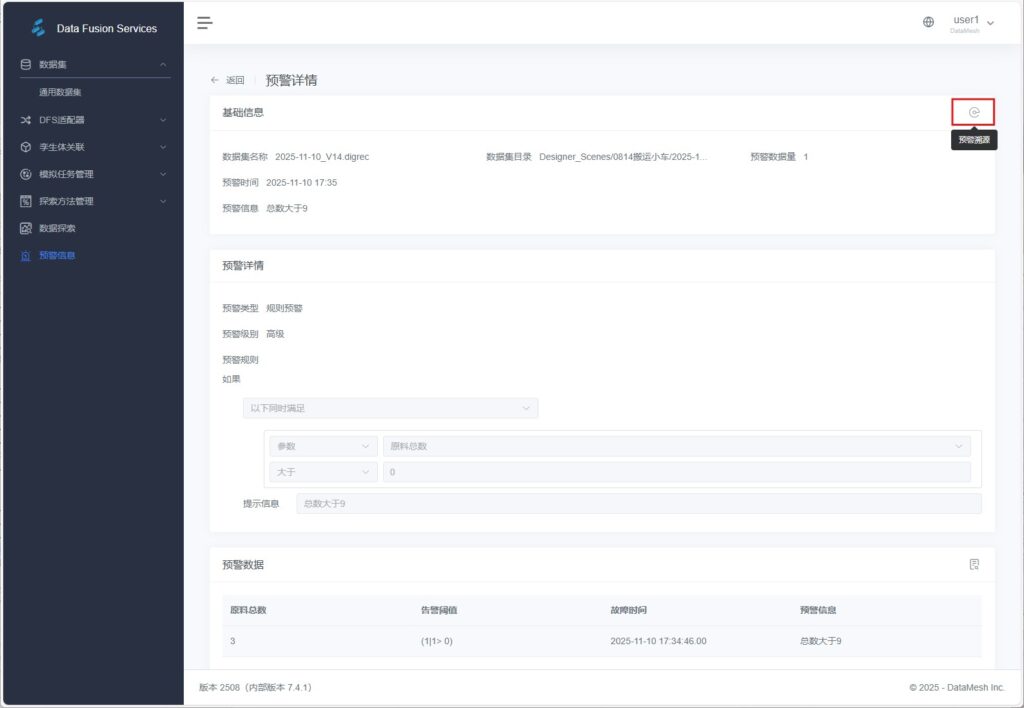
Task: Open 通用数据集 submenu item
Action: click(60, 92)
